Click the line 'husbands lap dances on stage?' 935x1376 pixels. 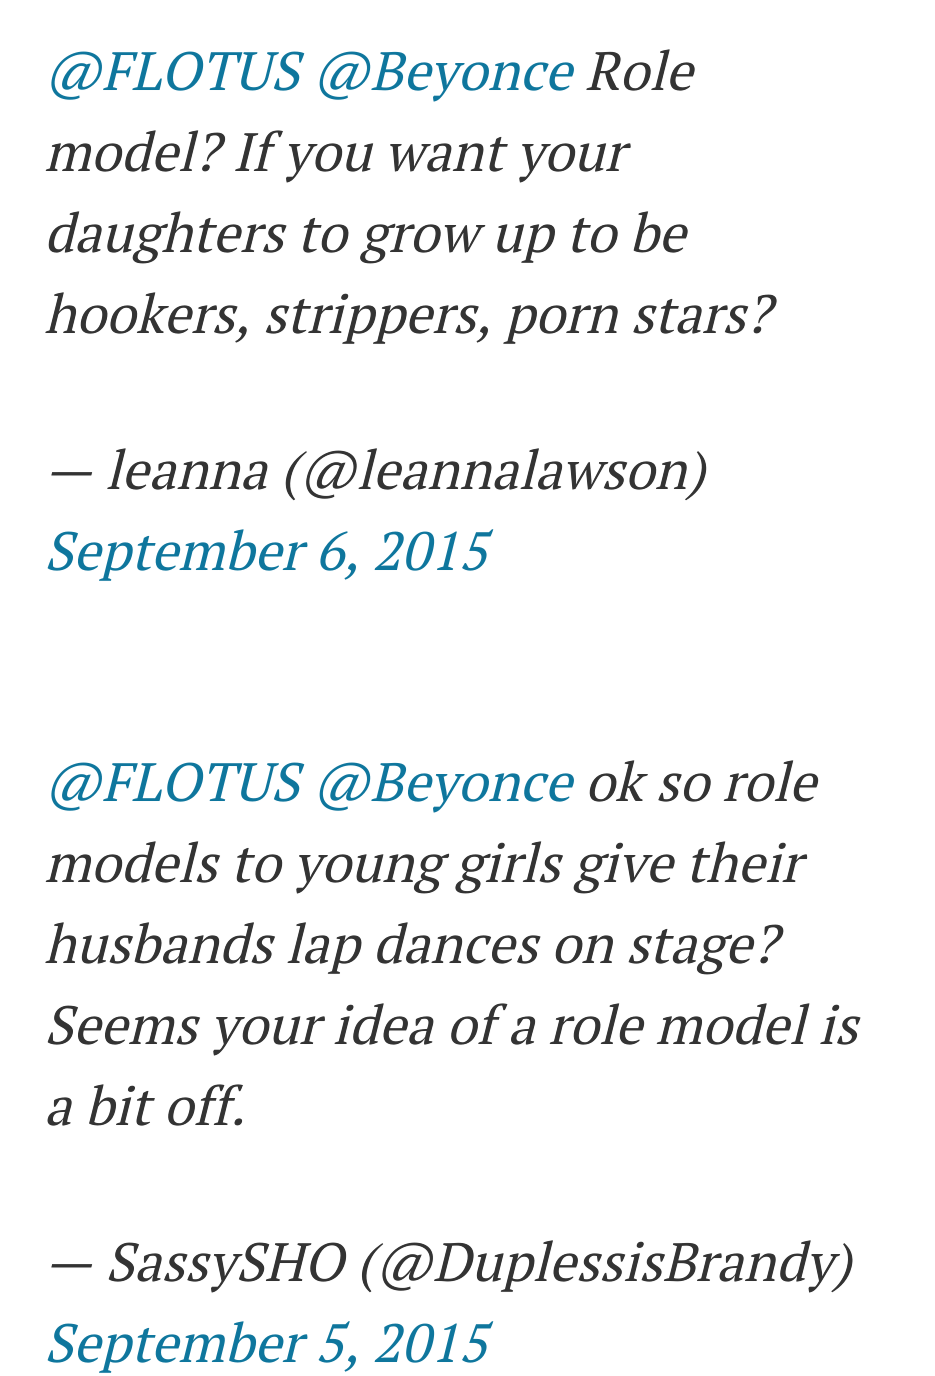(414, 945)
